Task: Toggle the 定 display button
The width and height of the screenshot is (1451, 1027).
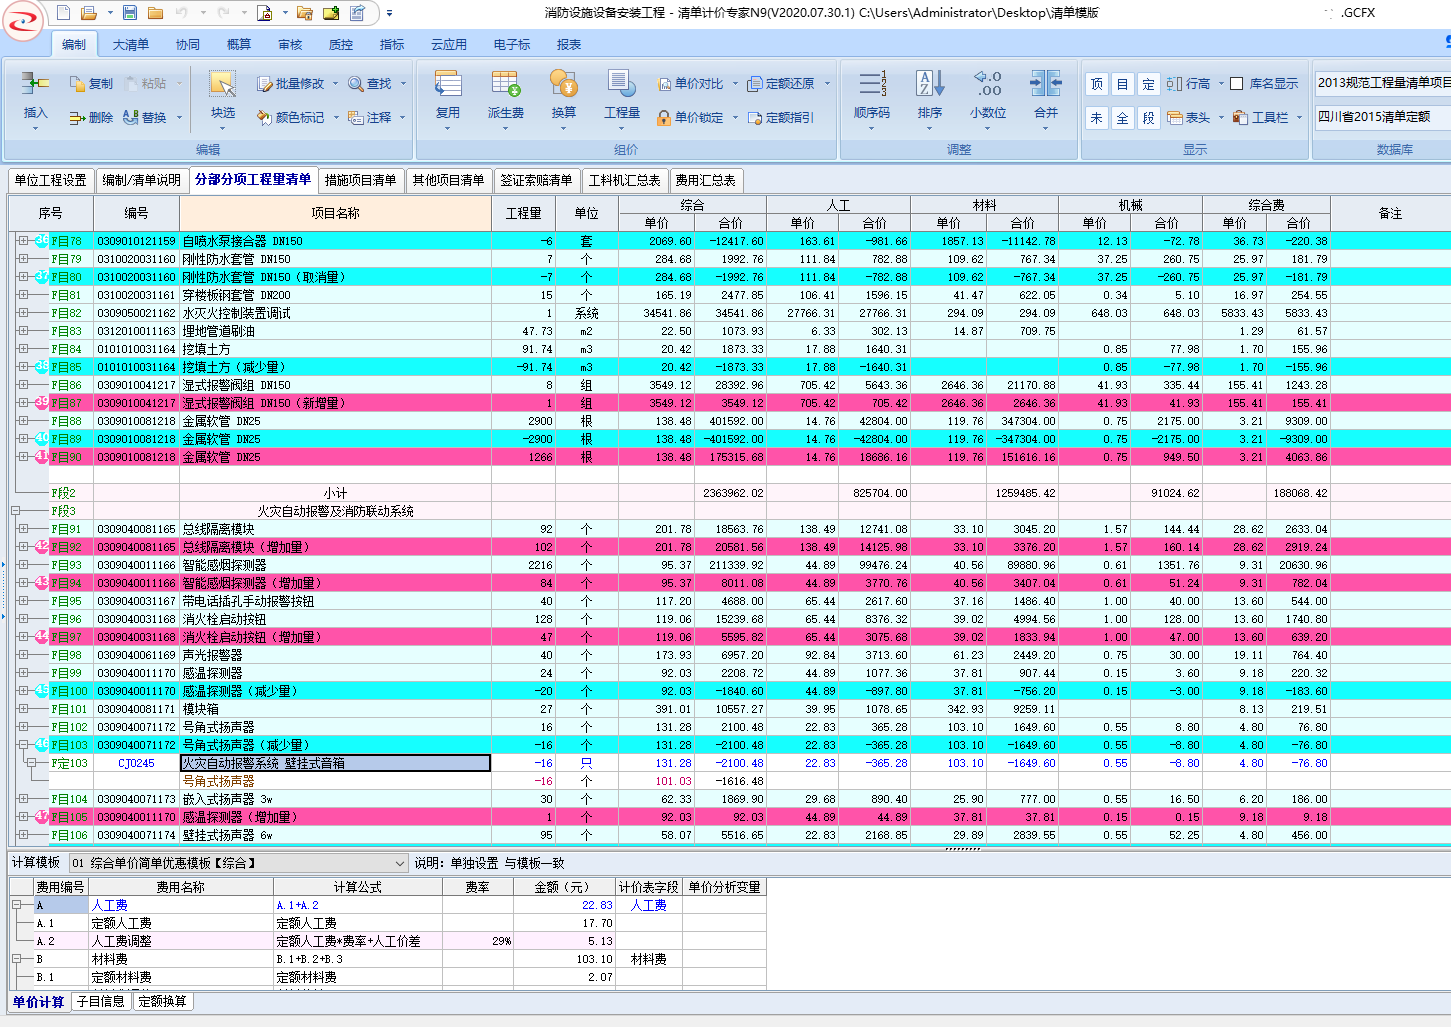Action: (1149, 84)
